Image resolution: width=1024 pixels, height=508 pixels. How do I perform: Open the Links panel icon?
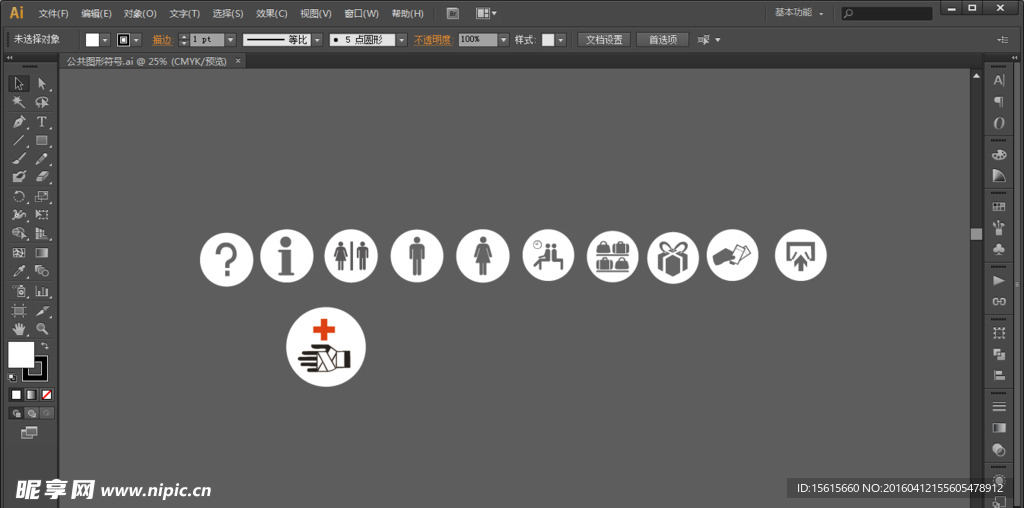click(999, 302)
